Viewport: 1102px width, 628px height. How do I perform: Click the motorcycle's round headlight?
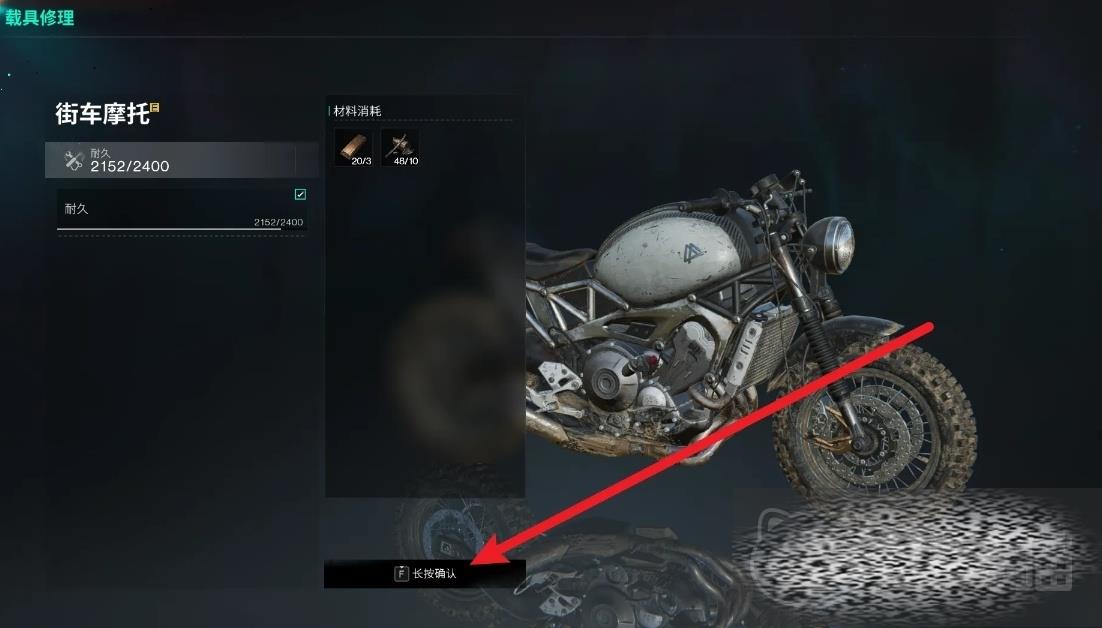click(x=829, y=244)
